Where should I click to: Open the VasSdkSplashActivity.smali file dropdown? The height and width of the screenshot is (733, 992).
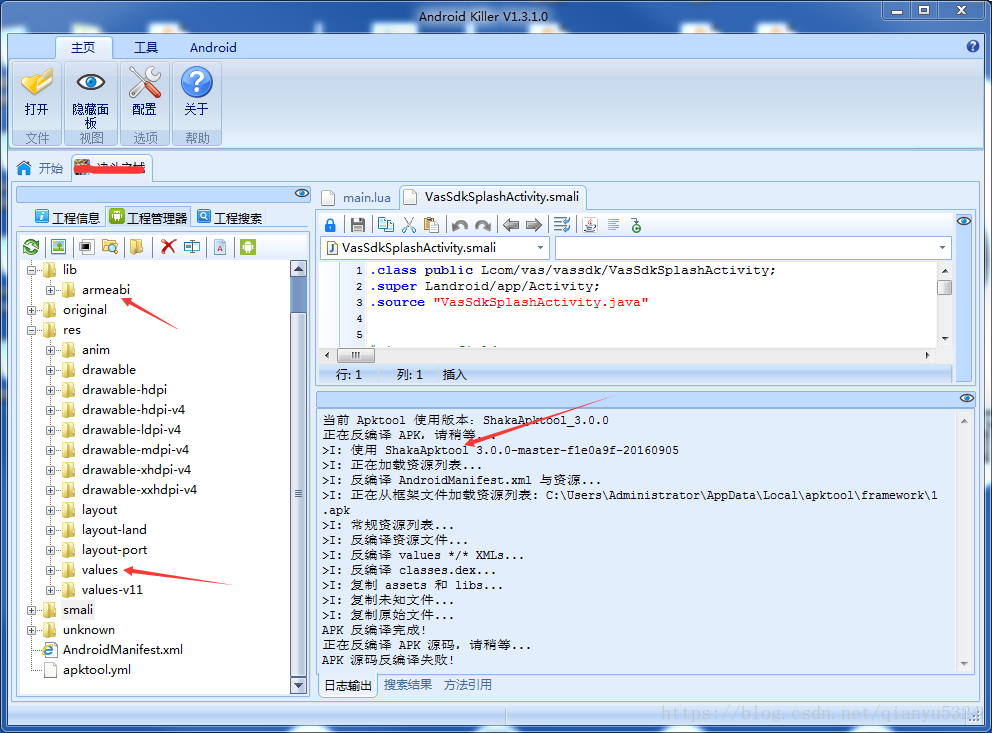tap(540, 248)
